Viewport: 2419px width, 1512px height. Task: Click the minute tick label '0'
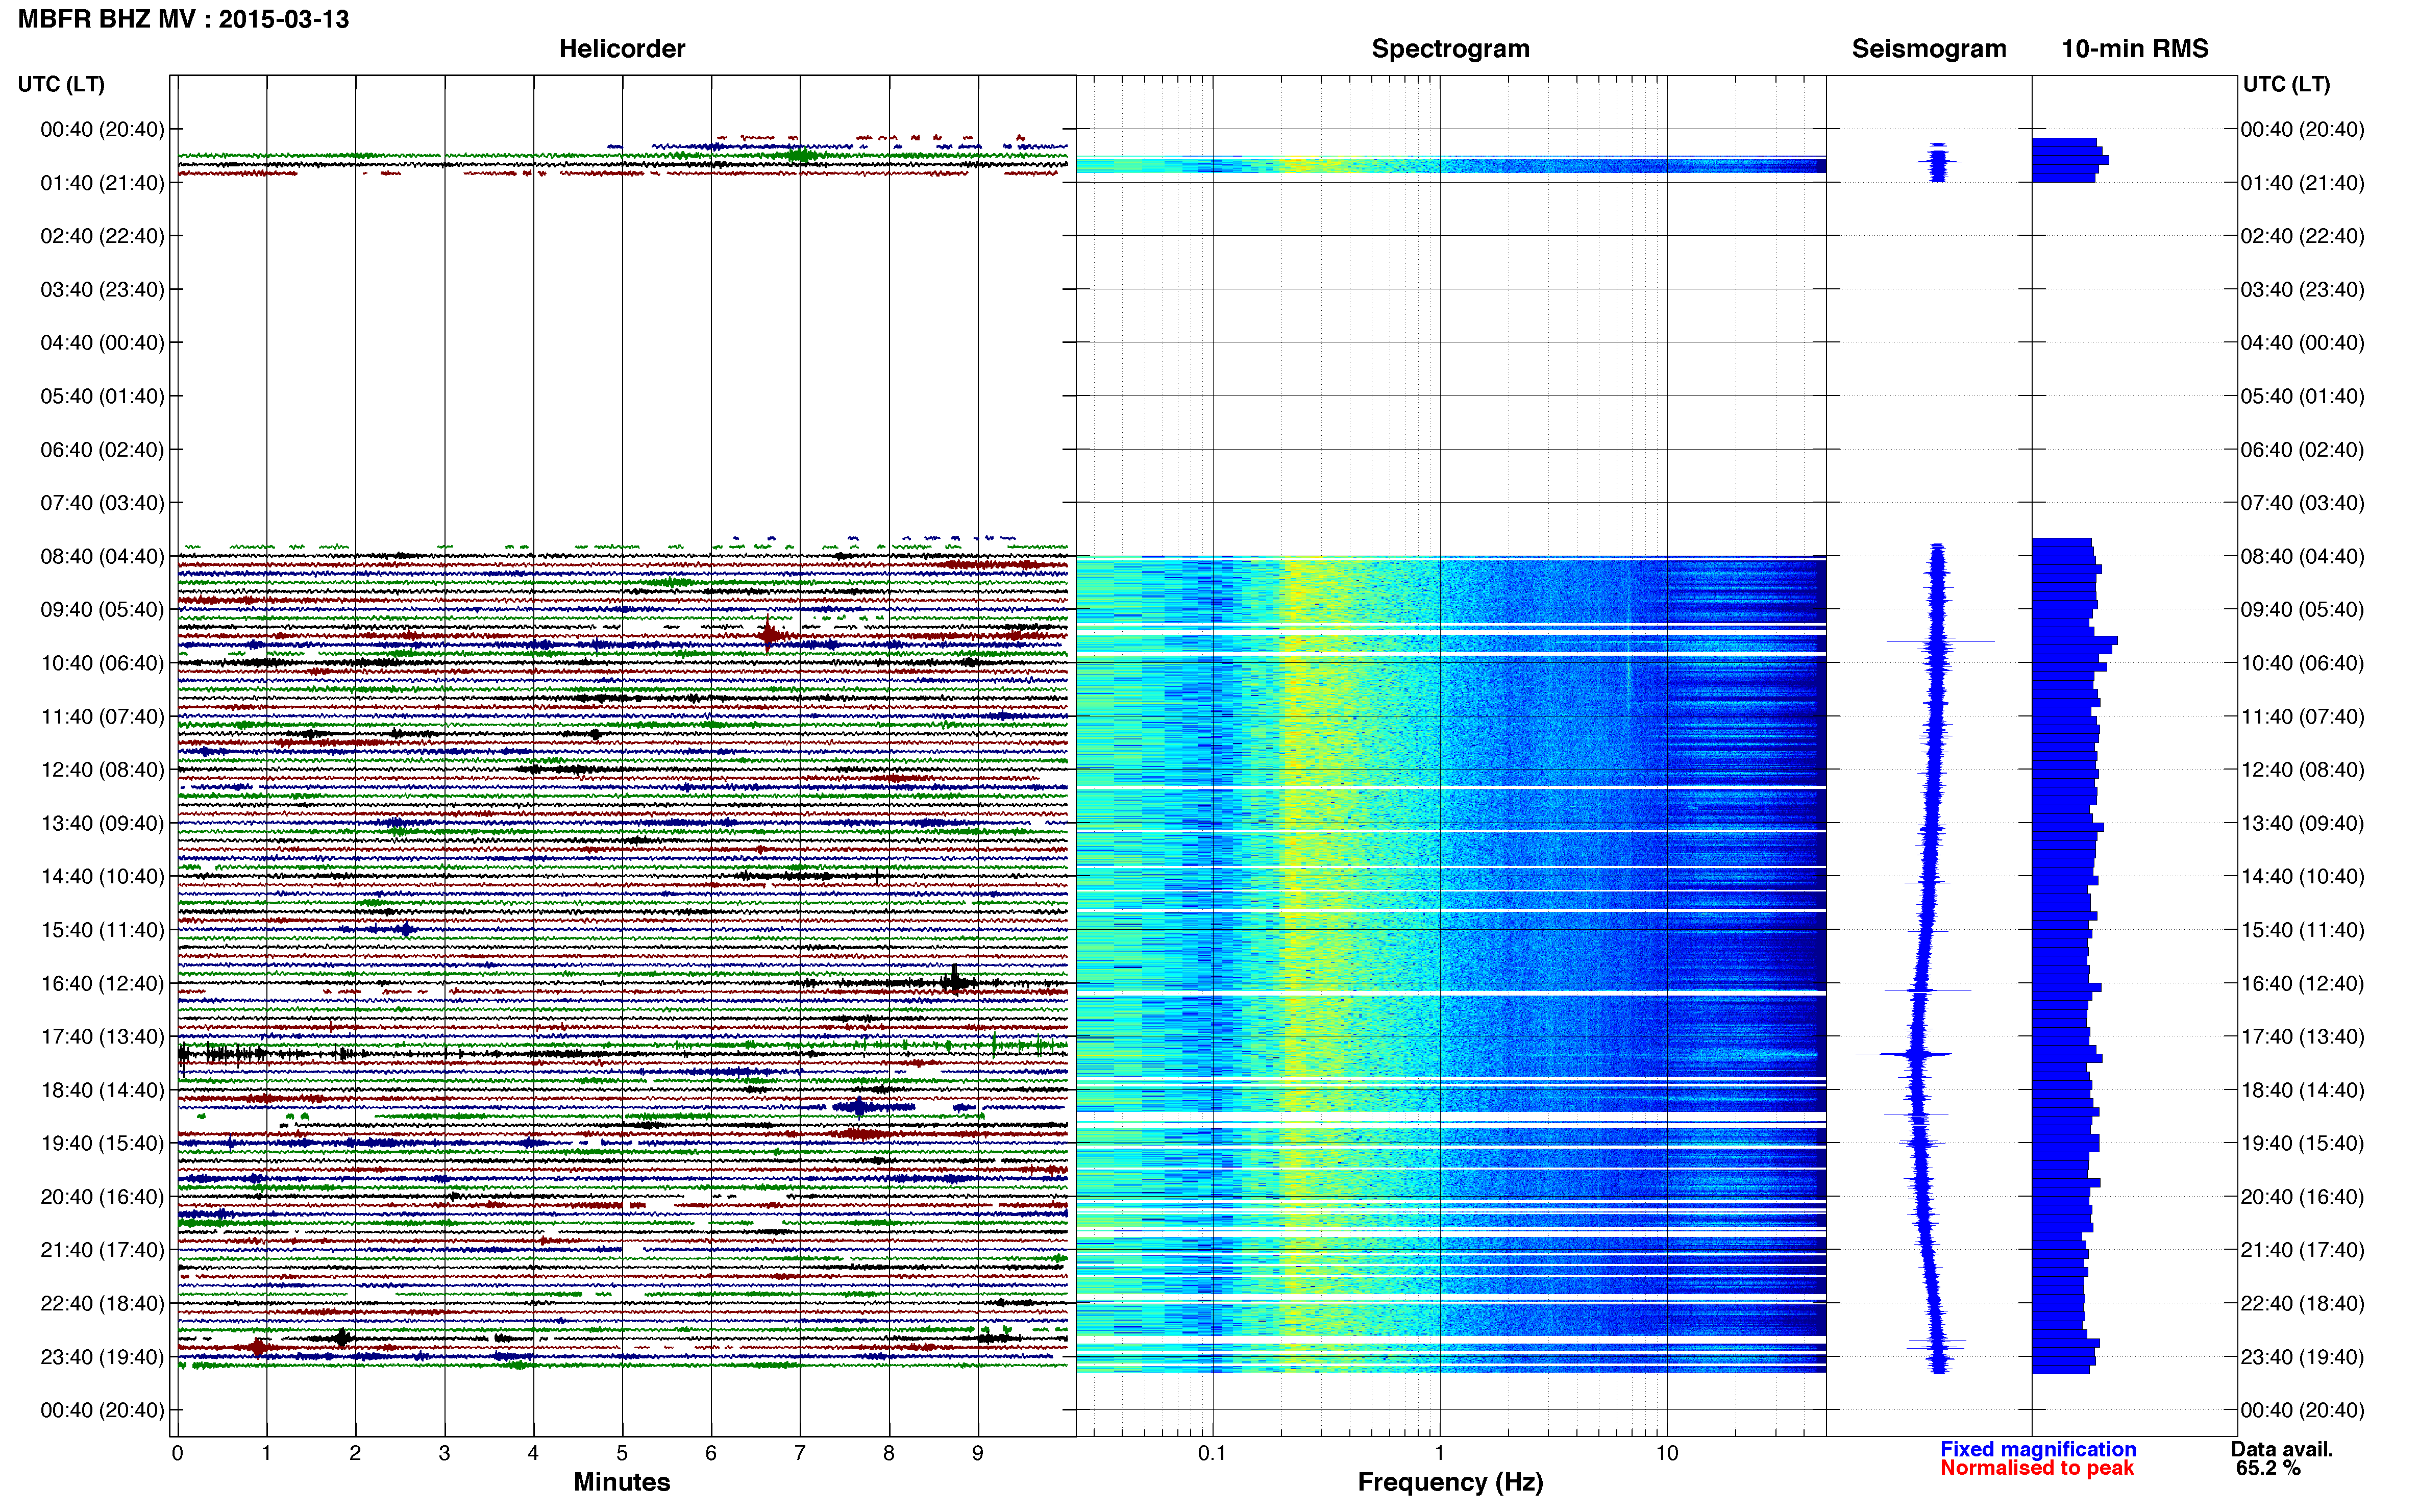point(177,1453)
